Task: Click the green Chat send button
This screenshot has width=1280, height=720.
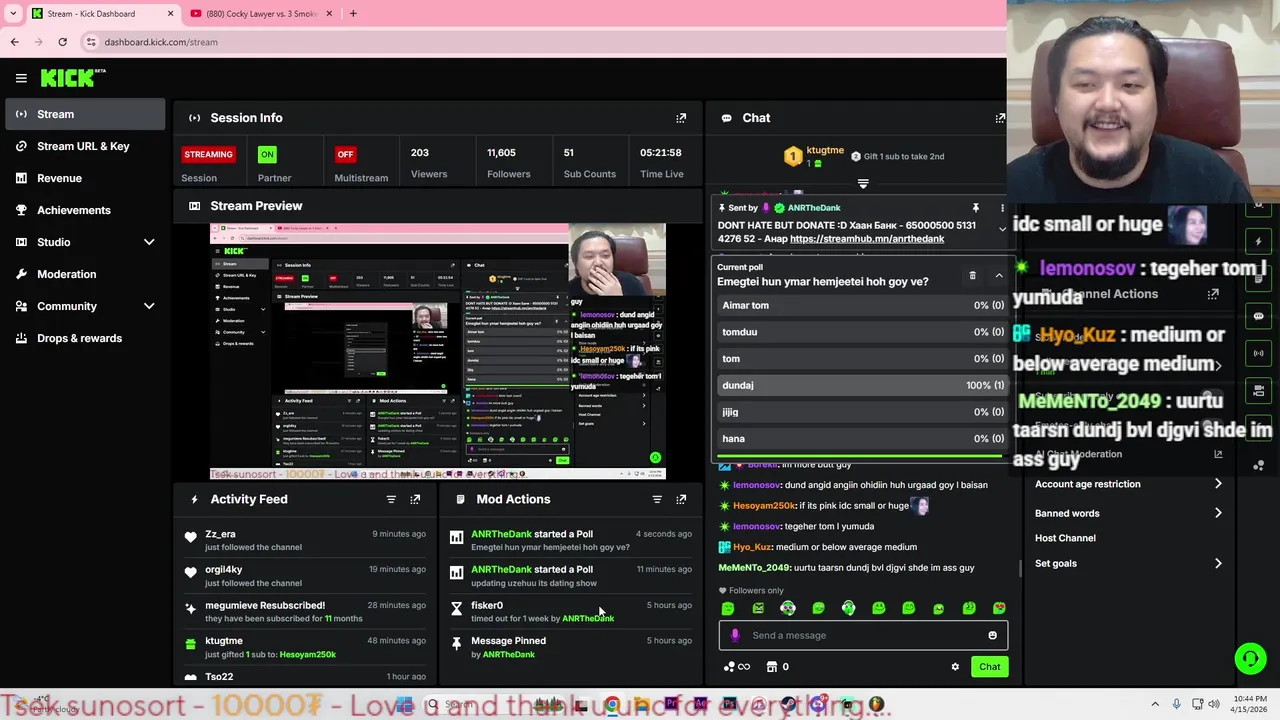Action: [x=989, y=667]
